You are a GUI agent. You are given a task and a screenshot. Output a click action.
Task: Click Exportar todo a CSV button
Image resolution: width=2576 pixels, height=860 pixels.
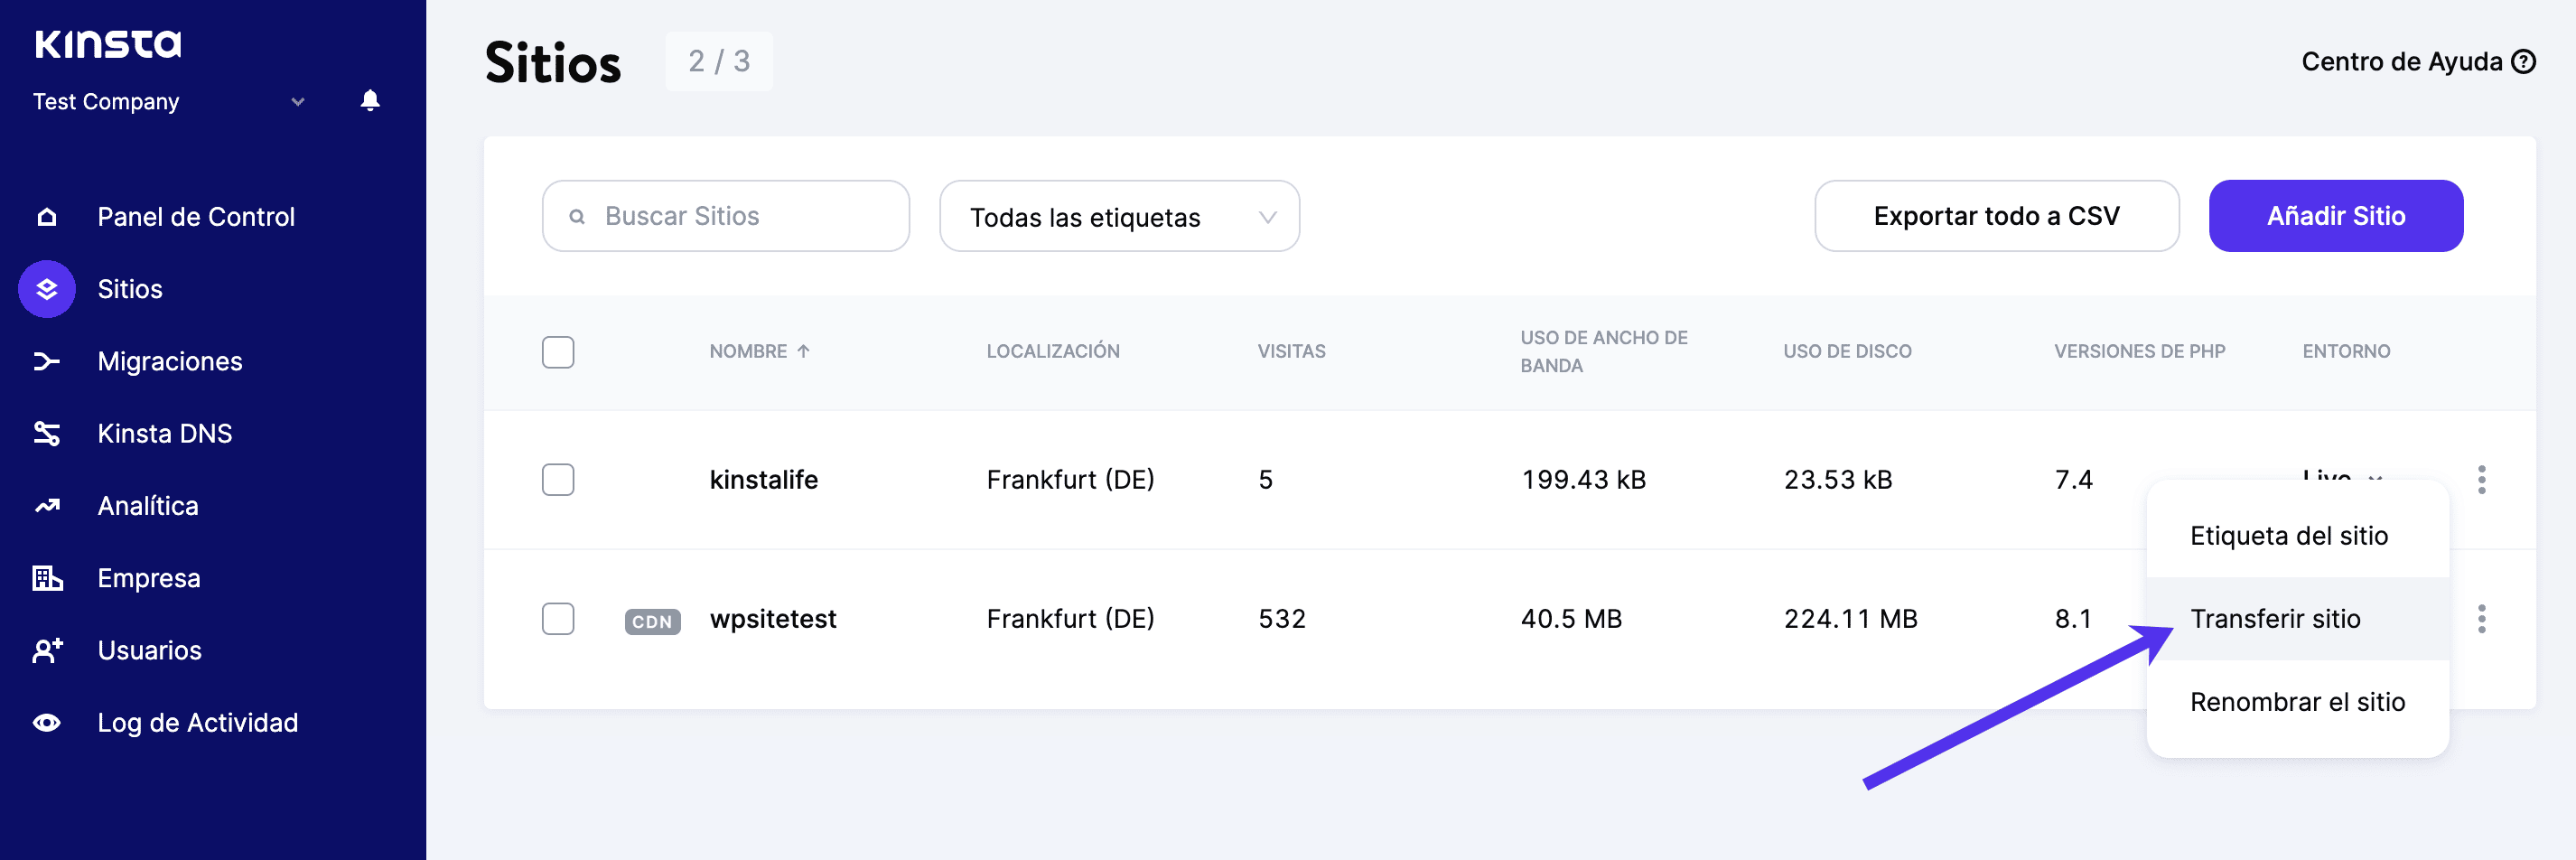click(x=1996, y=216)
